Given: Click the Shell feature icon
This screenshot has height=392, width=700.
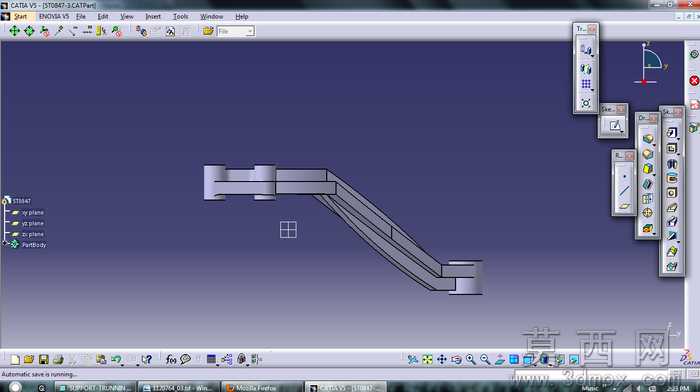Looking at the screenshot, I should click(648, 184).
